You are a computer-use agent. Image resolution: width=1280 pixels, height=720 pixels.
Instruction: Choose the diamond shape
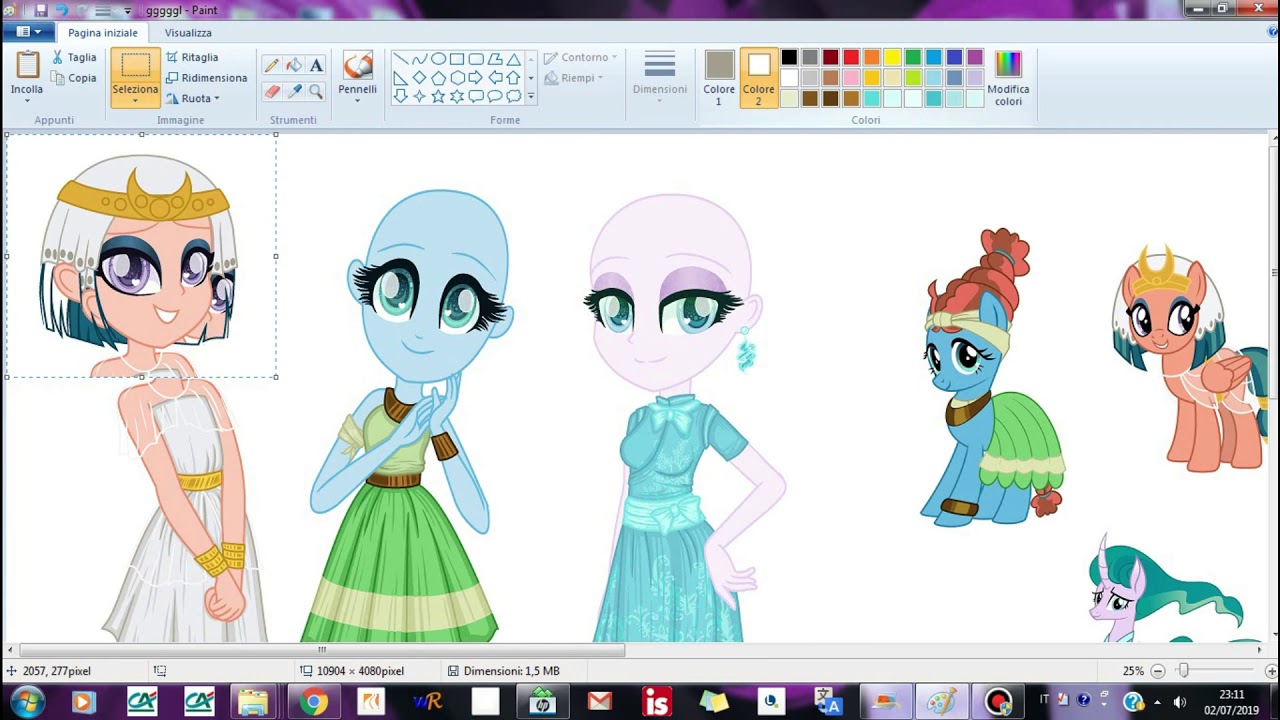419,78
